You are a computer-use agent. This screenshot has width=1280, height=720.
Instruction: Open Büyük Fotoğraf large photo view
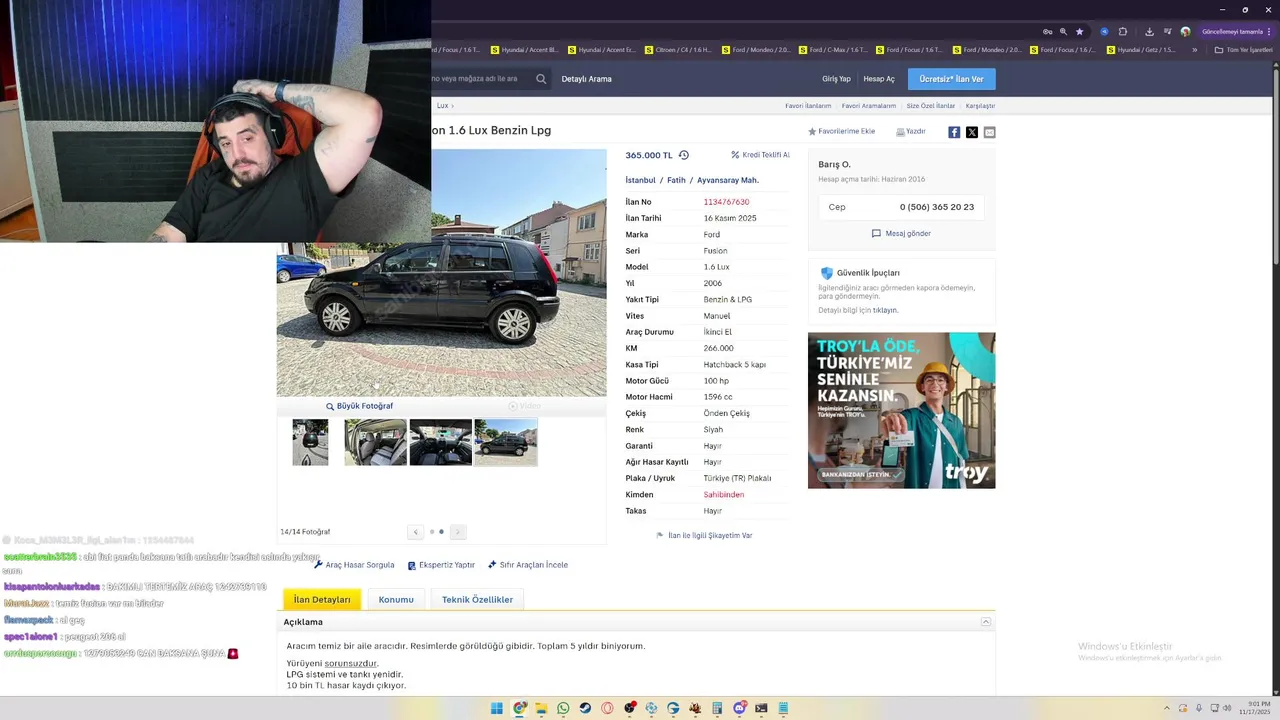pos(359,406)
